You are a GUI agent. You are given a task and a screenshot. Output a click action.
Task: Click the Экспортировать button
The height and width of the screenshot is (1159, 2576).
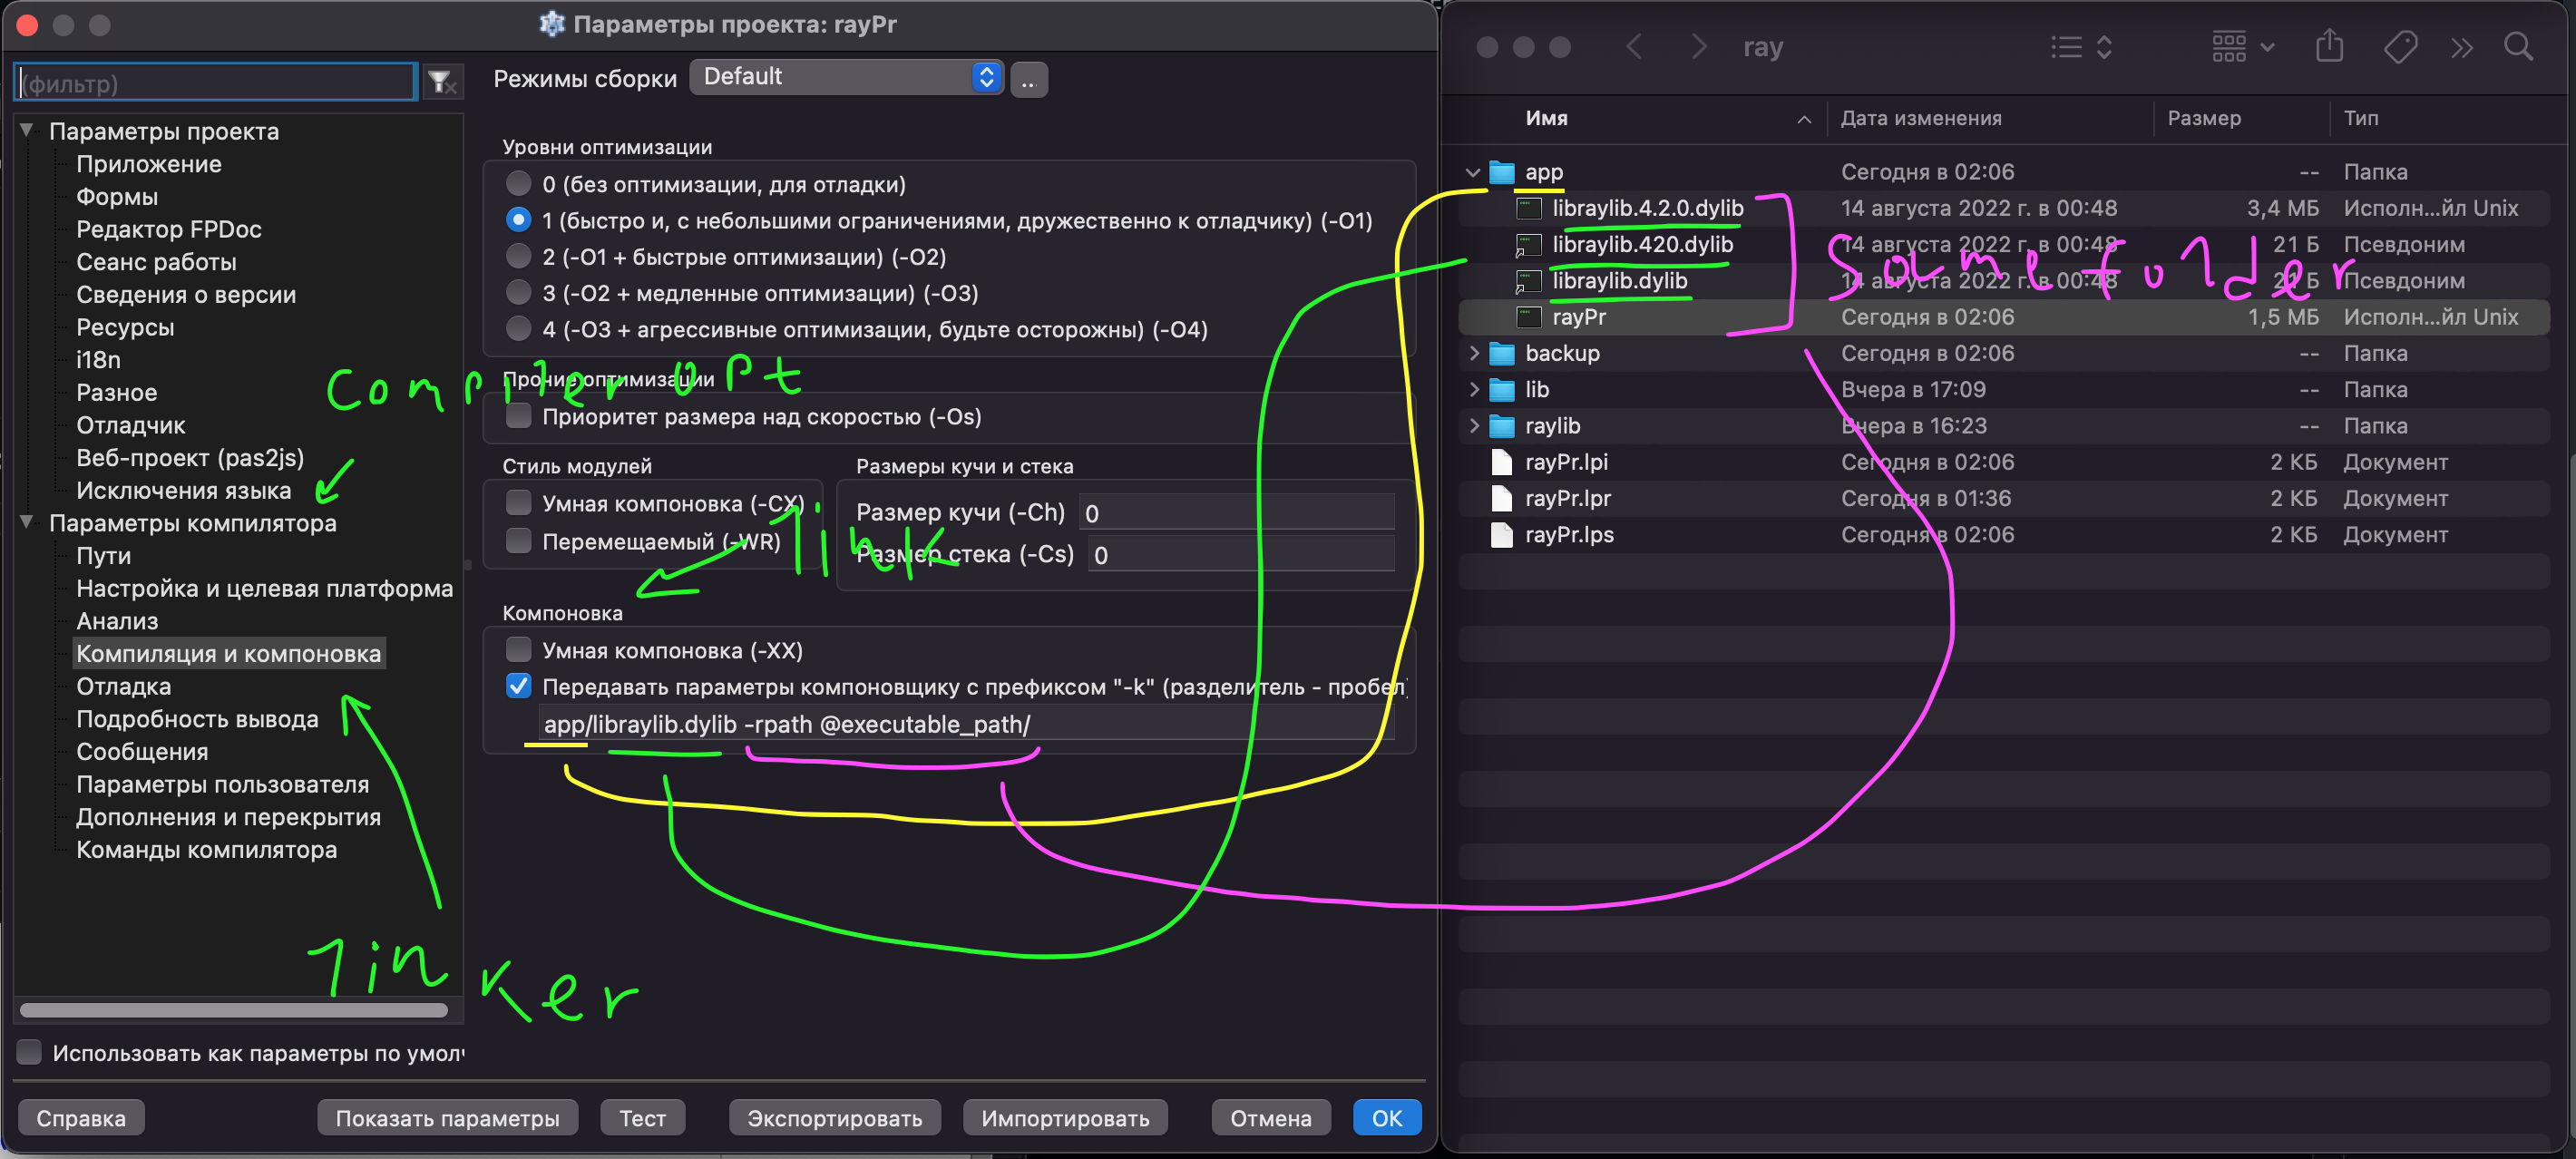[x=834, y=1118]
